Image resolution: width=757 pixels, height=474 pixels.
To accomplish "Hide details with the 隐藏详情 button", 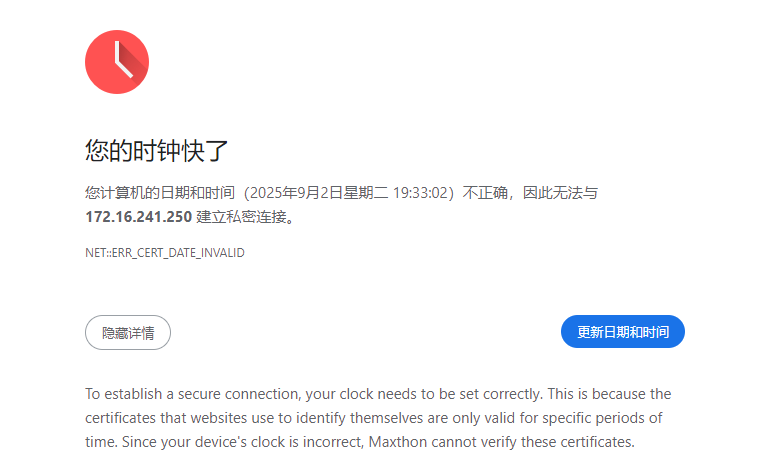I will 128,333.
